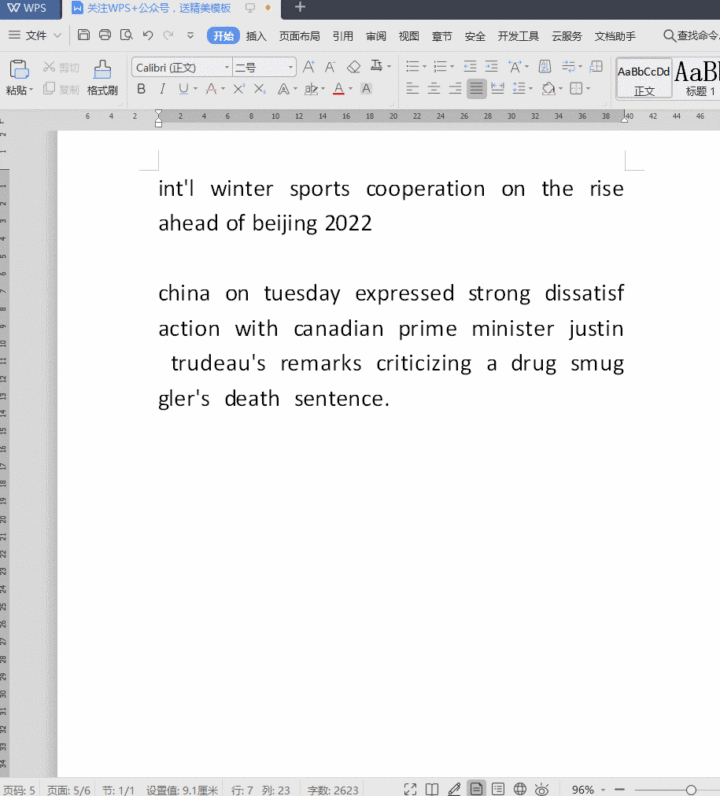
Task: Expand the quick access toolbar customize arrow
Action: pyautogui.click(x=190, y=35)
